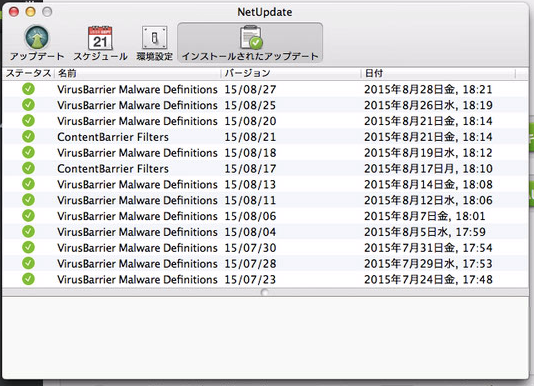Click green status check for version 15/07/23
The width and height of the screenshot is (534, 386).
(x=29, y=279)
